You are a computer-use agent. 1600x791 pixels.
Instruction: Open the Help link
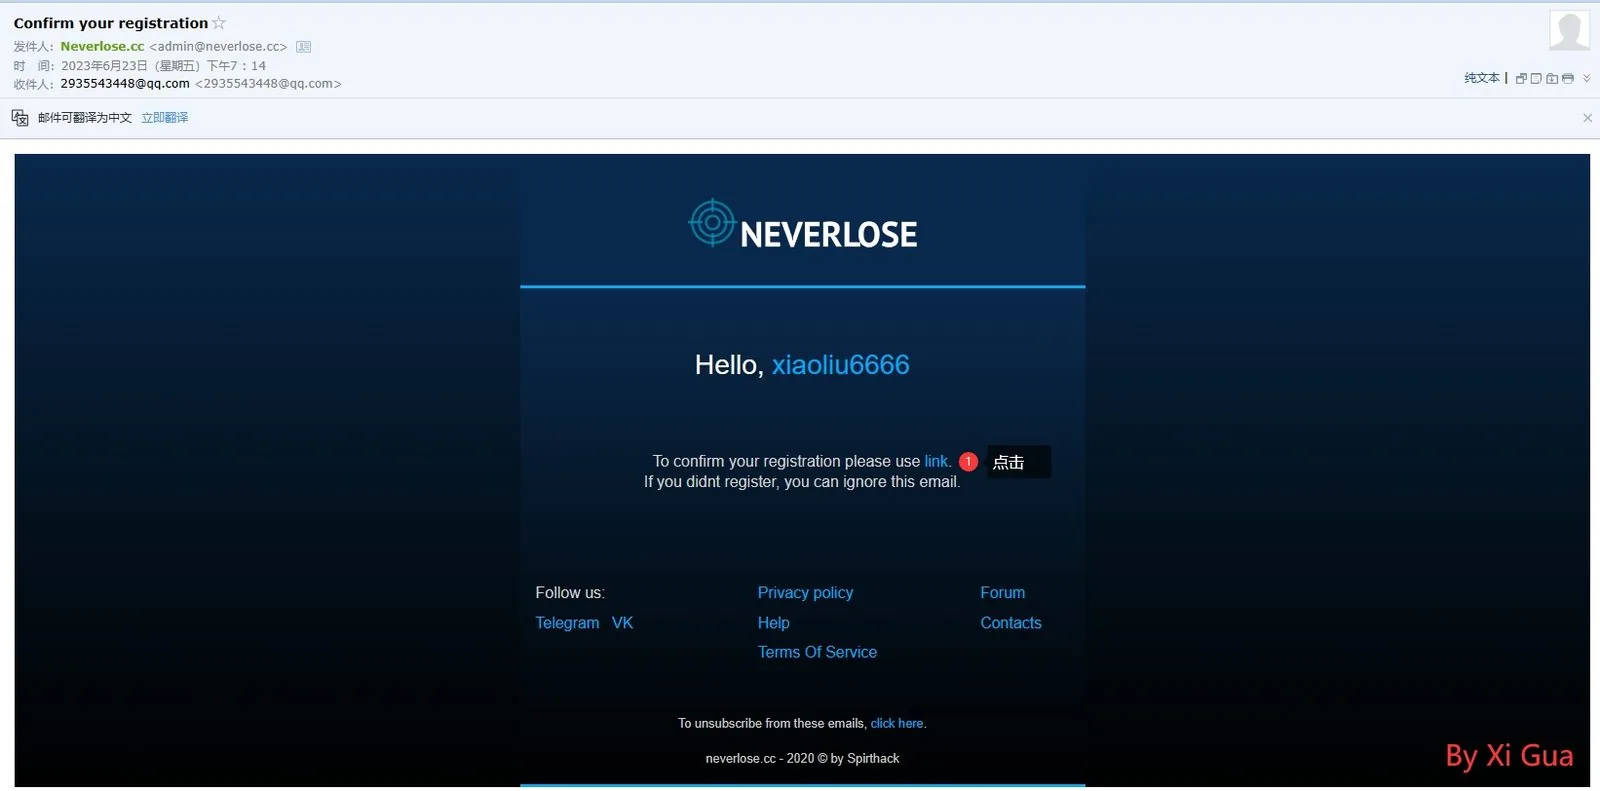[773, 623]
